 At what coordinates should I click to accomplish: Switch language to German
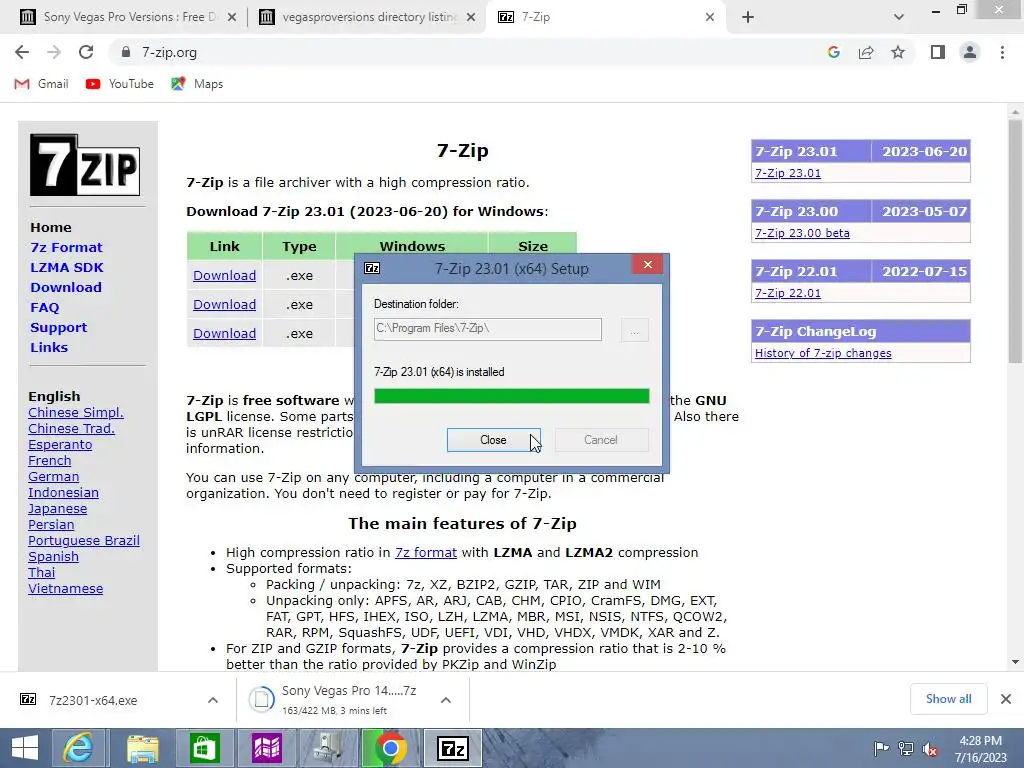tap(54, 477)
